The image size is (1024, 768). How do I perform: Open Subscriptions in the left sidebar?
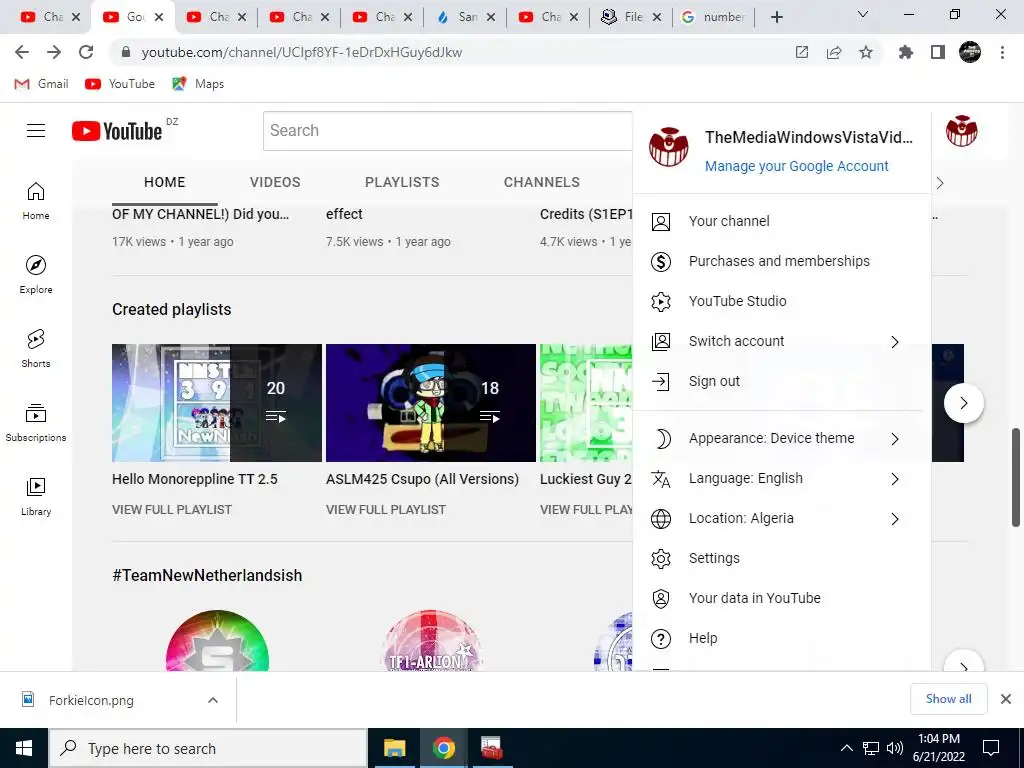point(36,423)
